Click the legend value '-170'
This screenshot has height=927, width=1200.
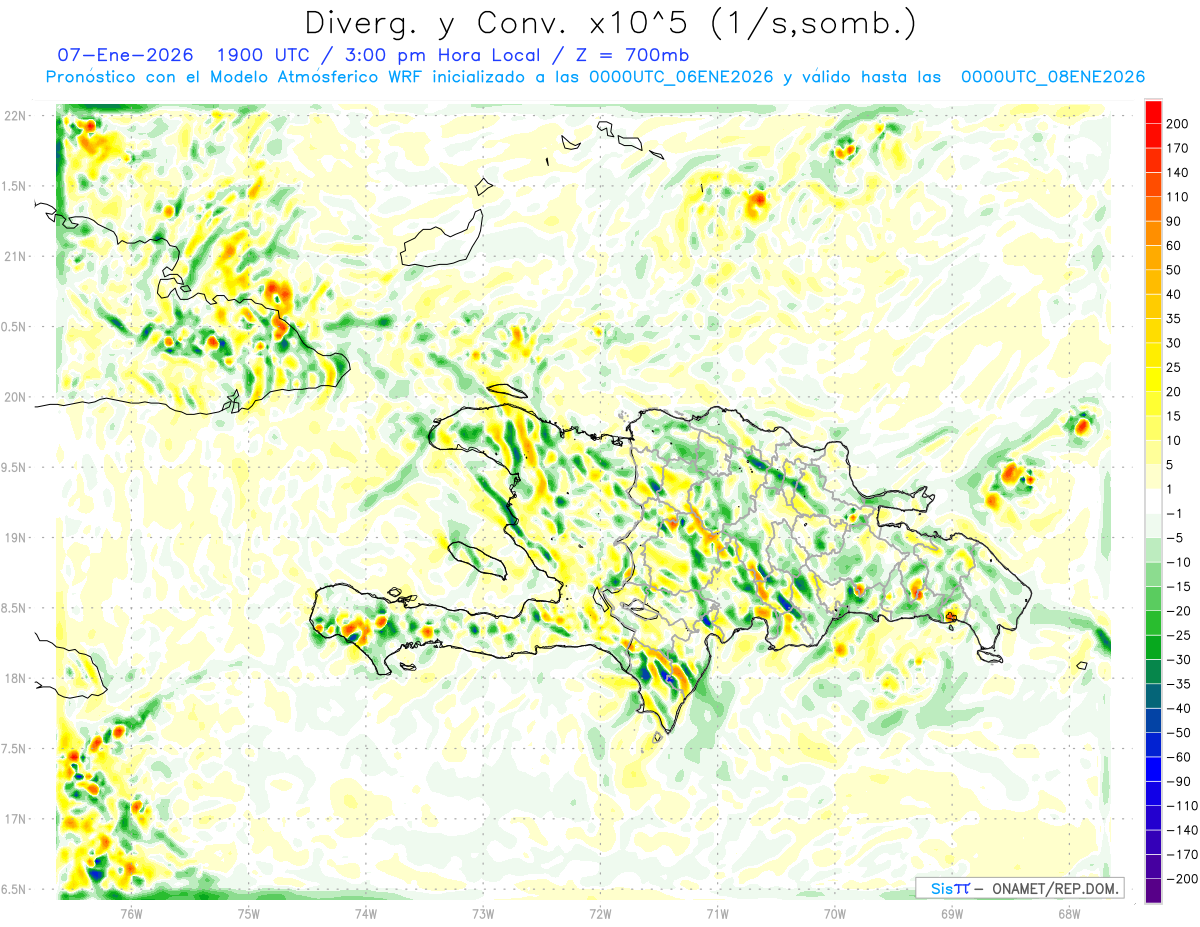click(x=1182, y=855)
